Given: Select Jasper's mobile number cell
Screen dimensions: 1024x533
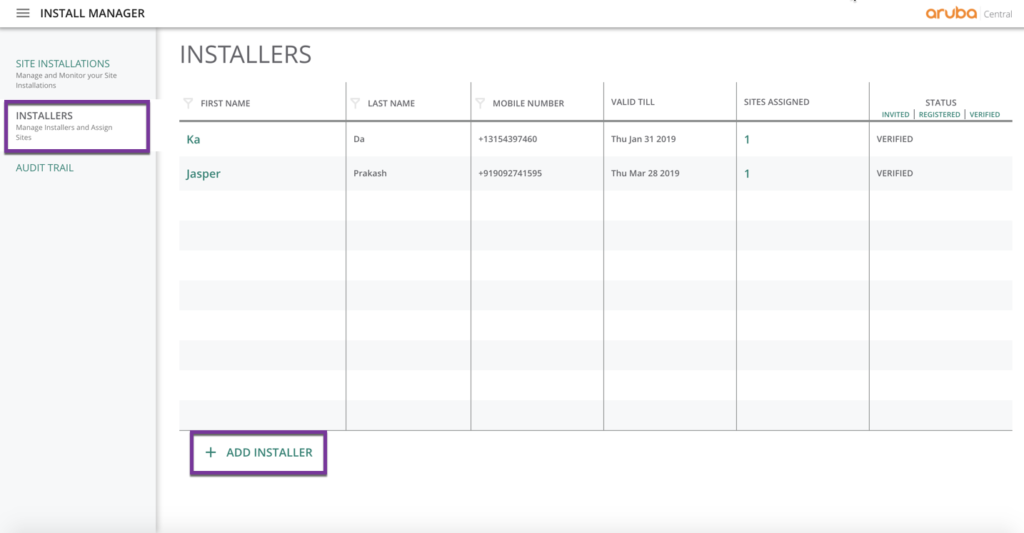Looking at the screenshot, I should click(510, 174).
